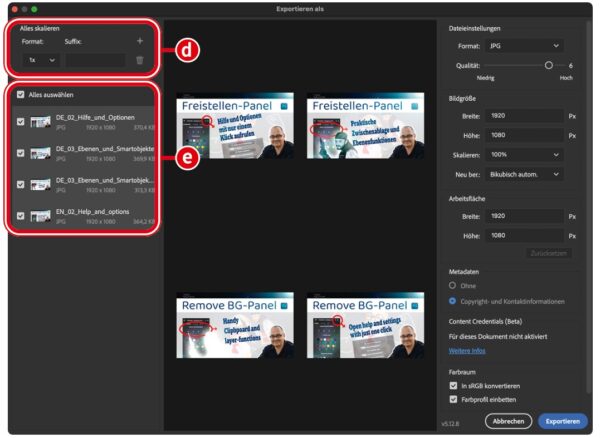The height and width of the screenshot is (438, 600).
Task: Open the Neu ber. Bikubisch autom. dropdown
Action: [524, 174]
